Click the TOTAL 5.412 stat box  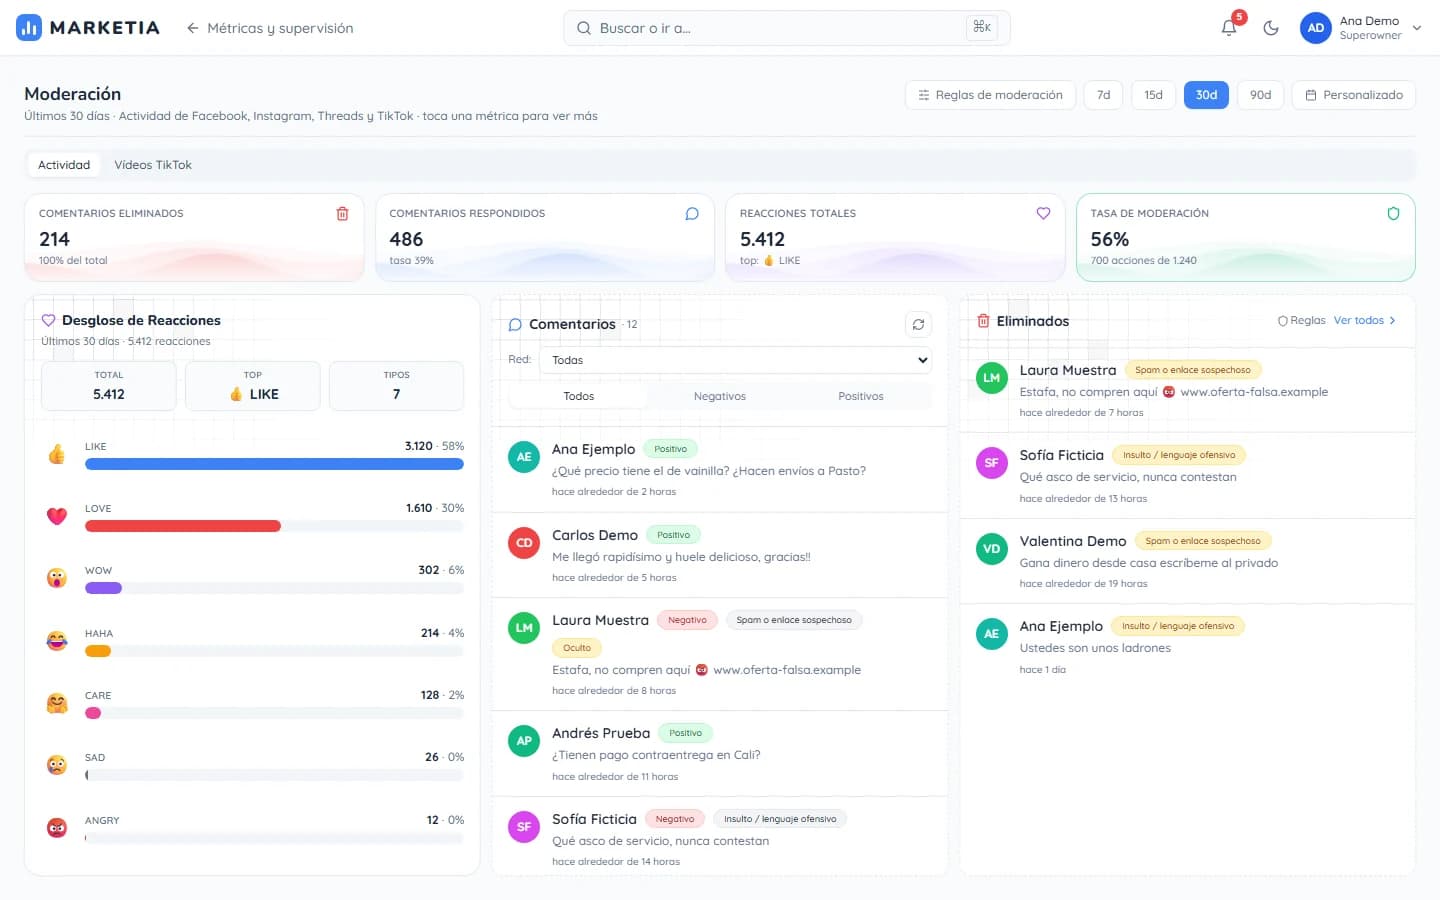[x=109, y=386]
